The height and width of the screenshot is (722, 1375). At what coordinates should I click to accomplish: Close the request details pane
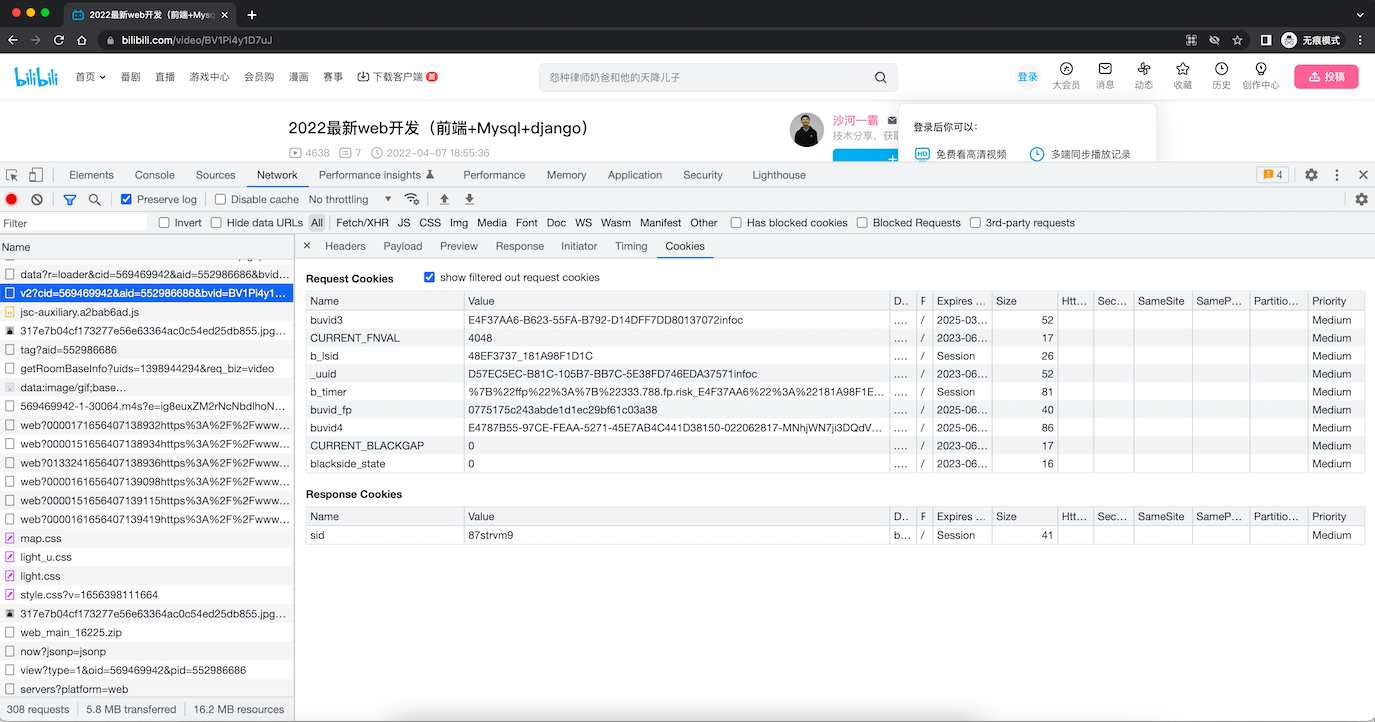(x=307, y=246)
